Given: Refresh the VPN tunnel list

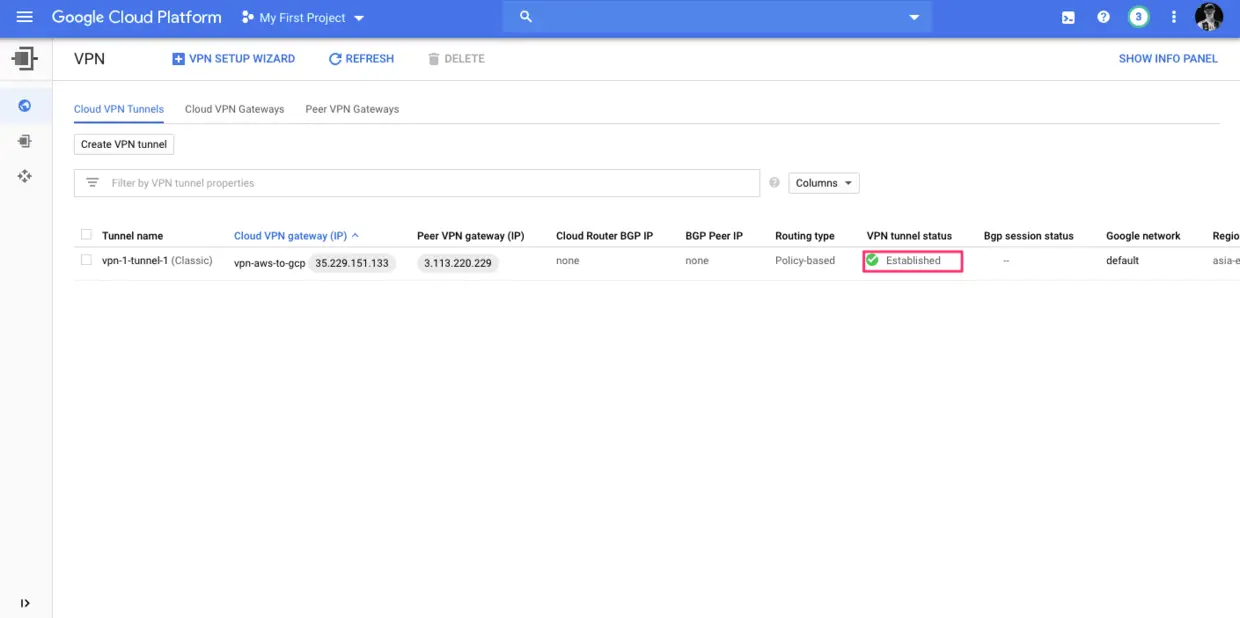Looking at the screenshot, I should coord(361,59).
